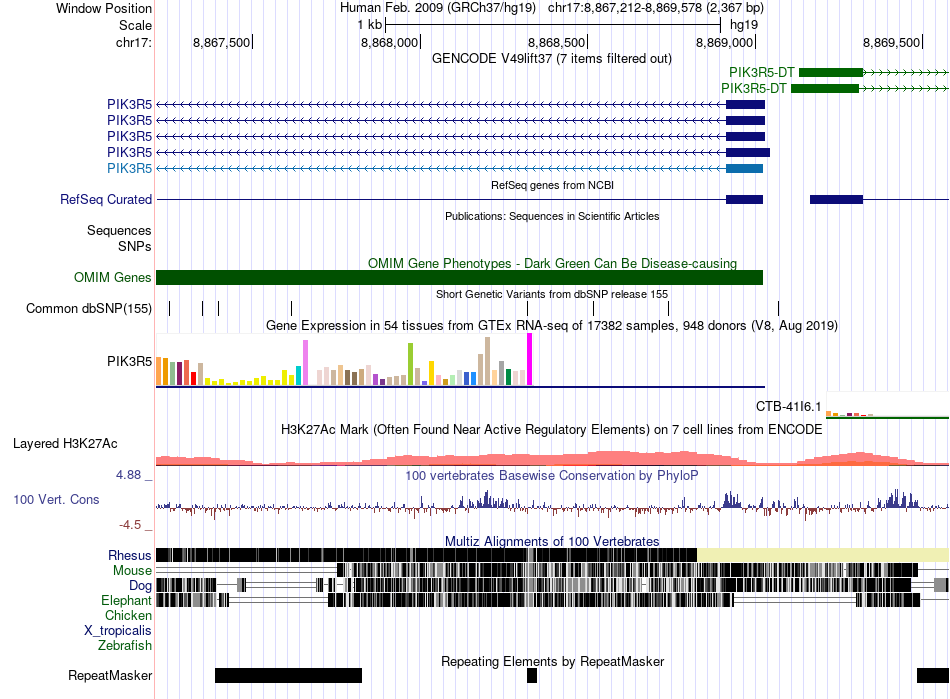Open the RefSeq Curated track label

tap(106, 199)
